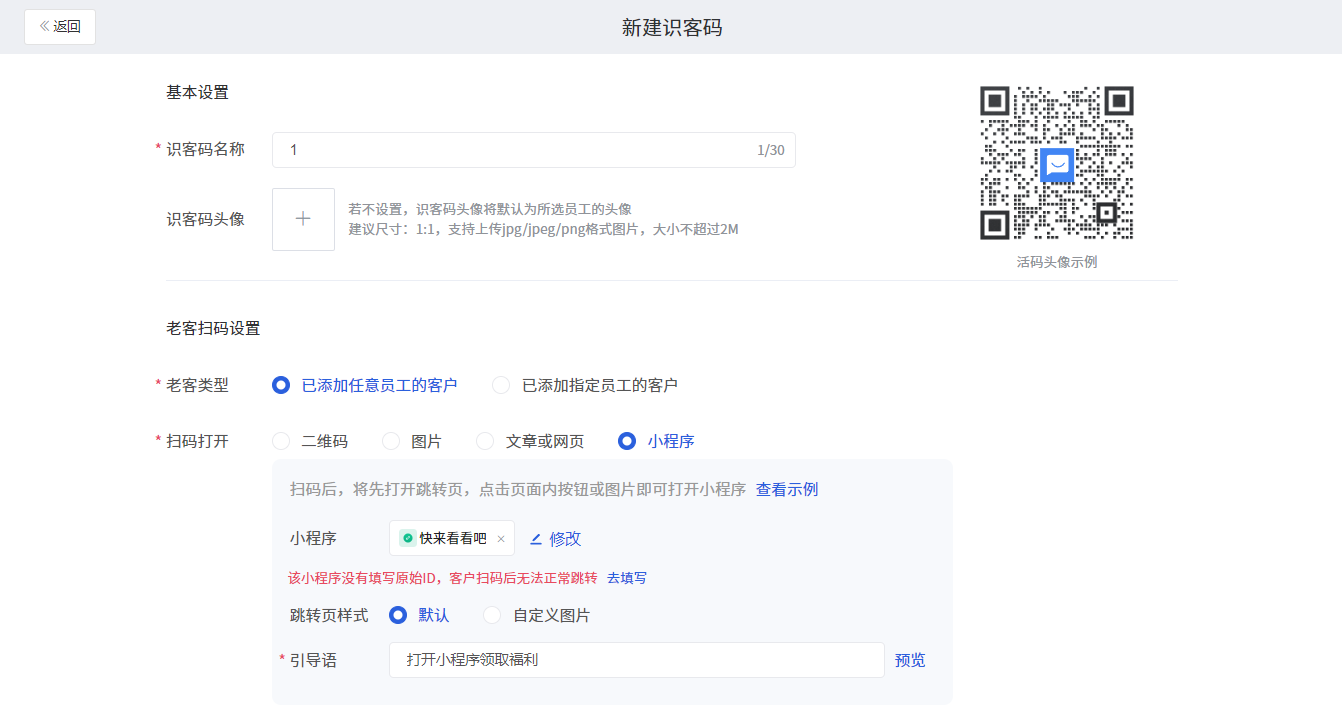This screenshot has height=716, width=1342.
Task: Click the 预览 preview link
Action: tap(910, 660)
